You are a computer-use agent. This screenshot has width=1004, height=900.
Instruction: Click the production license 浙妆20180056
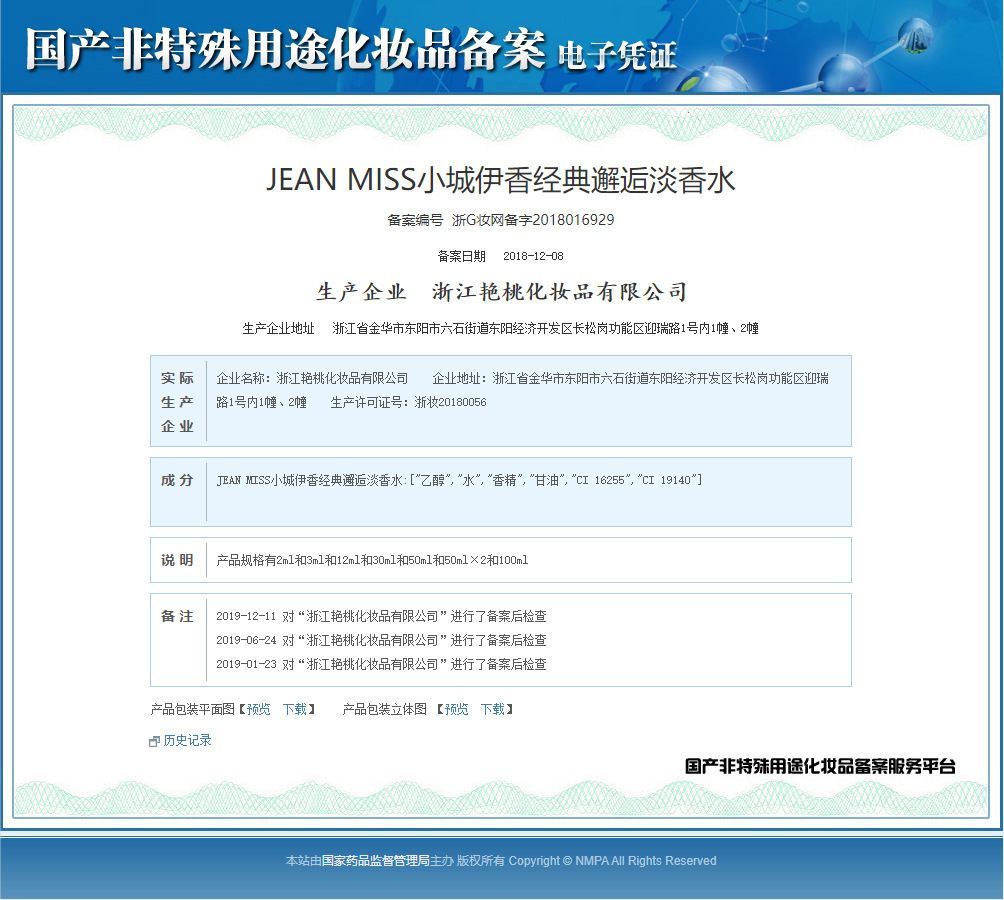pyautogui.click(x=450, y=402)
